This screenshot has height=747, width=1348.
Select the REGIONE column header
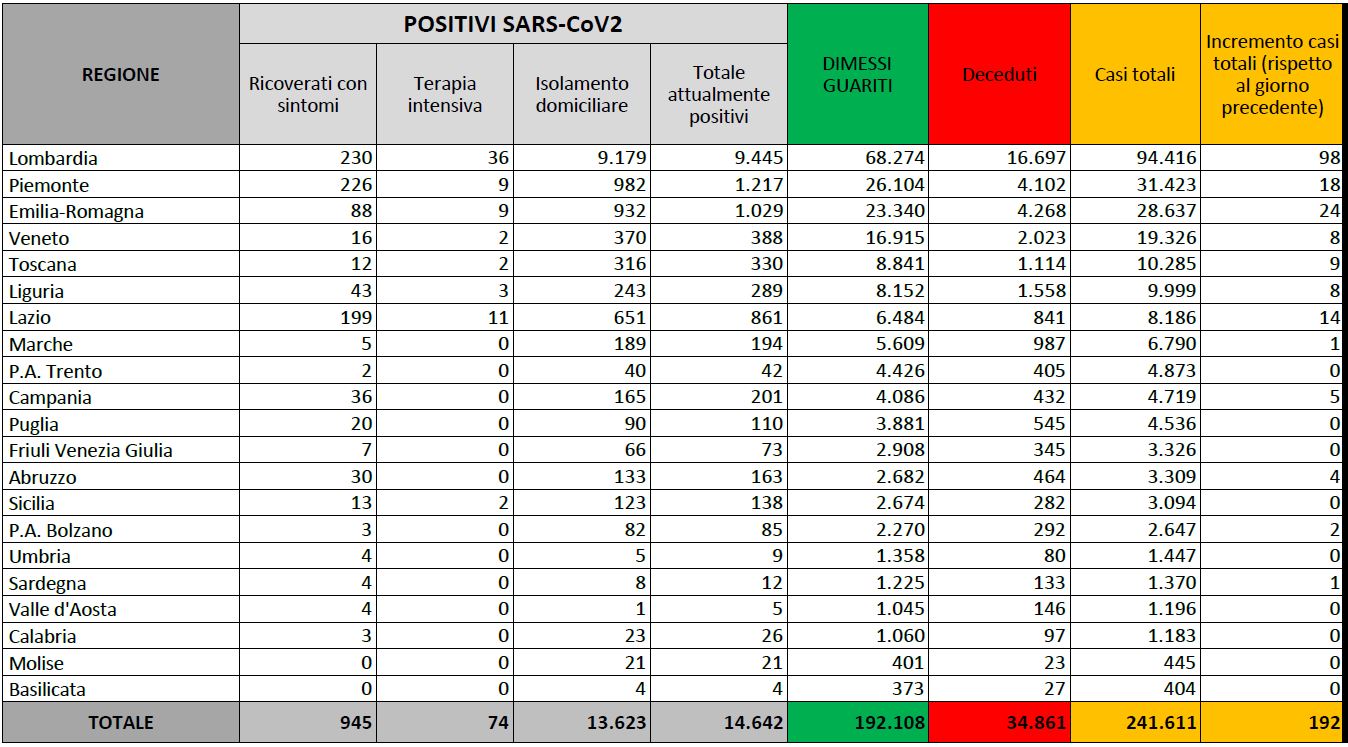coord(120,75)
